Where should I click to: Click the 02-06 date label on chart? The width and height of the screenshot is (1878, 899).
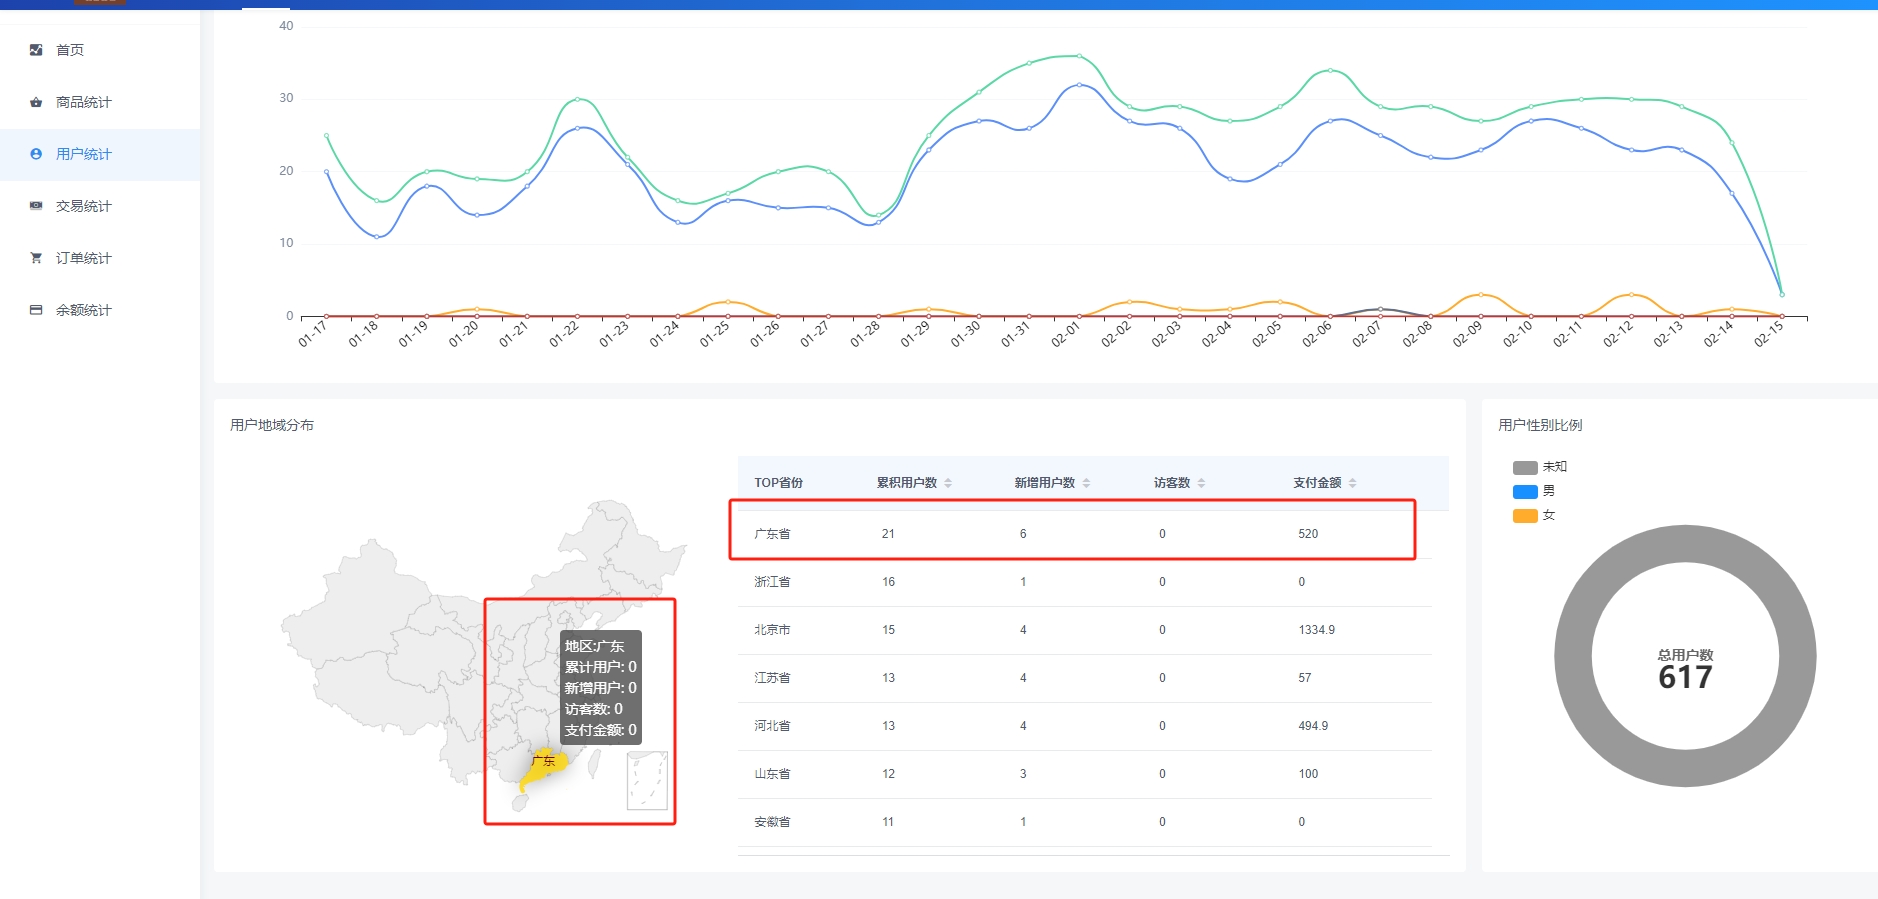click(1317, 333)
